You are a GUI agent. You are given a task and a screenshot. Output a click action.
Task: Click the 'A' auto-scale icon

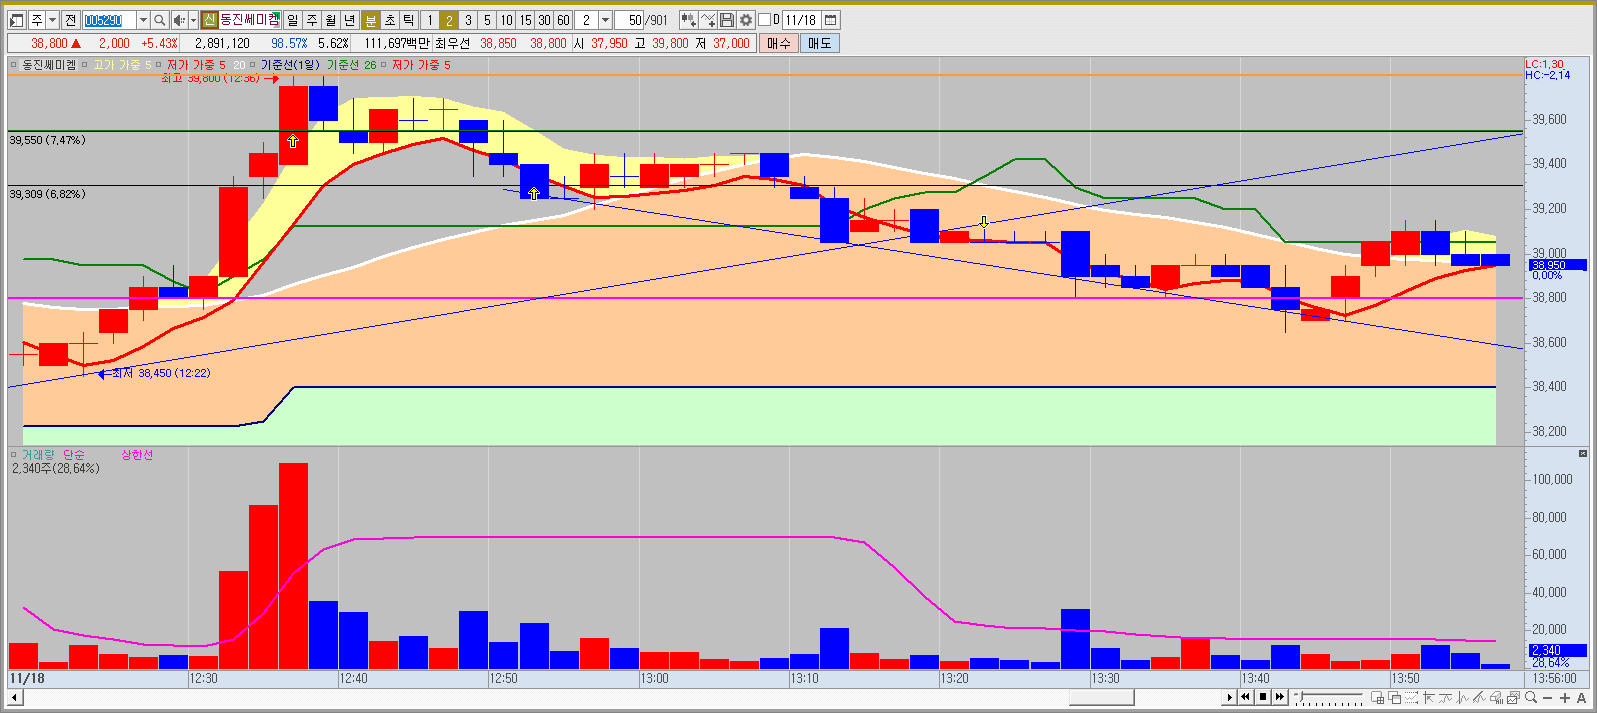pos(1581,697)
